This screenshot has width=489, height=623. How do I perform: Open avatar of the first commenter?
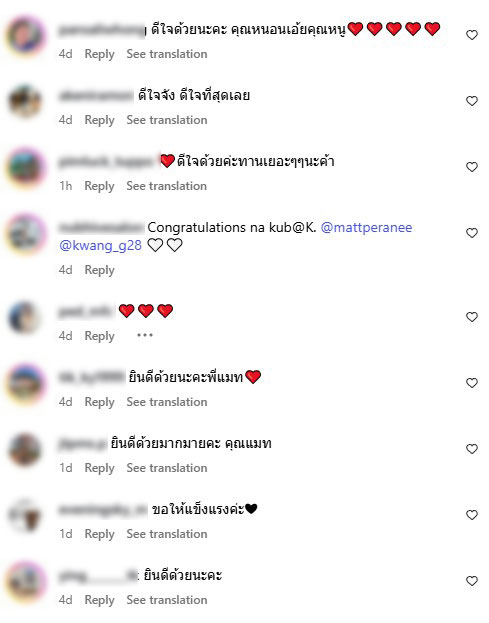coord(26,35)
